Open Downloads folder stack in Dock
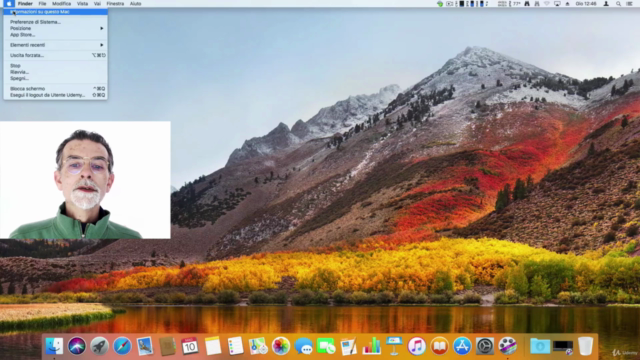The width and height of the screenshot is (640, 360). pos(540,346)
